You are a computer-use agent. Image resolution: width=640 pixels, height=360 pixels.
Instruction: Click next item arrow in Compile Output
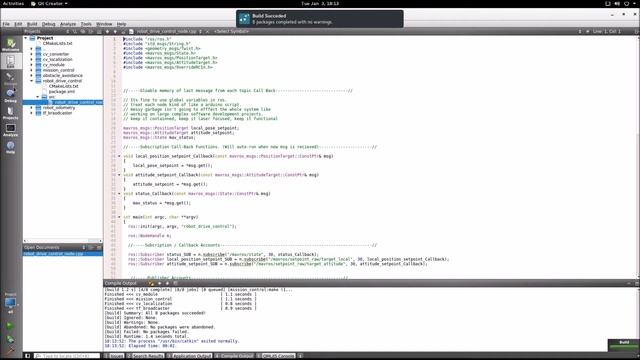pos(167,283)
